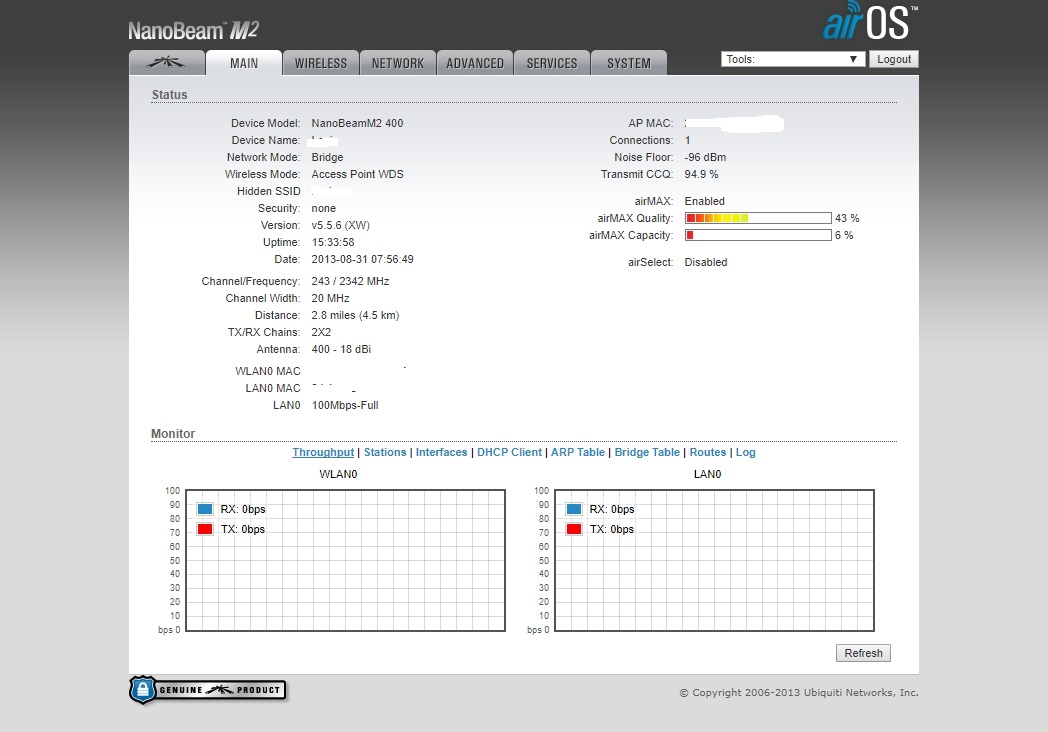The height and width of the screenshot is (732, 1048).
Task: Switch to the MAIN tab
Action: tap(244, 63)
